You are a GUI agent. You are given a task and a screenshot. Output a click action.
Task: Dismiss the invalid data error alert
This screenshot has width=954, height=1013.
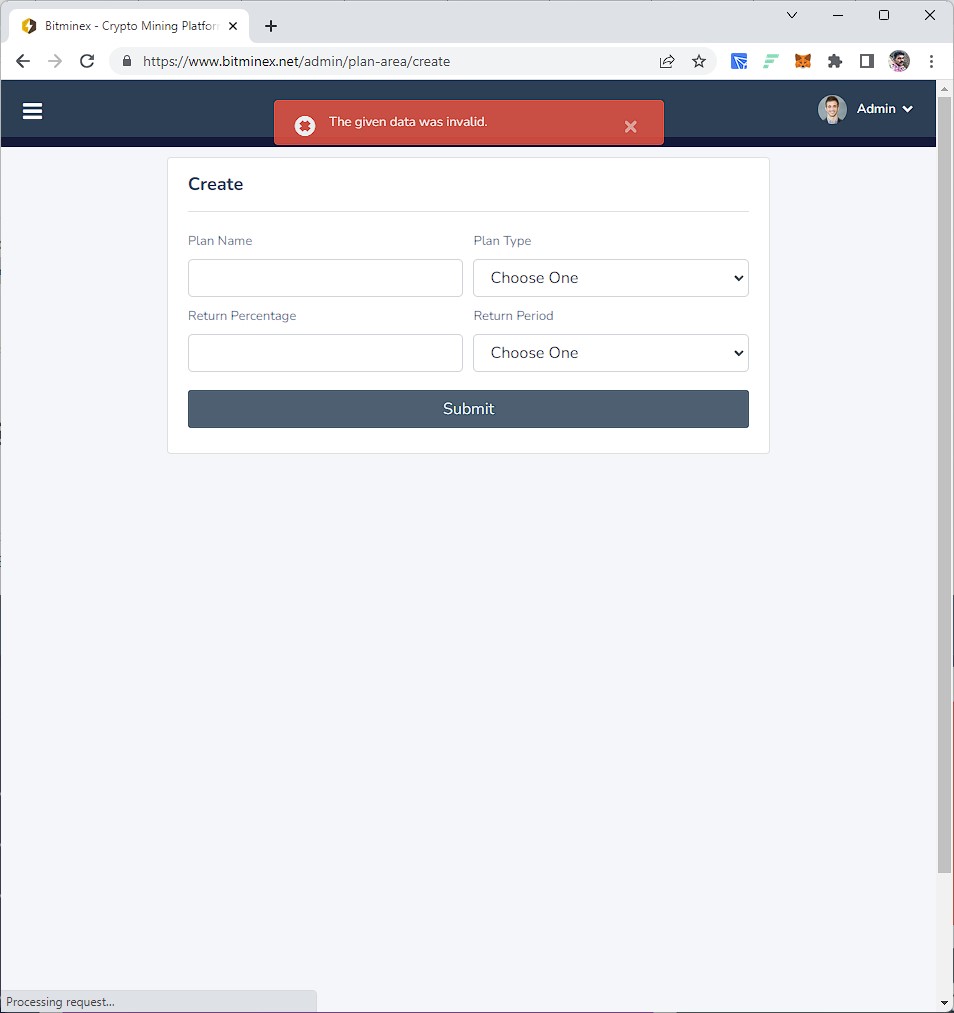[x=630, y=126]
